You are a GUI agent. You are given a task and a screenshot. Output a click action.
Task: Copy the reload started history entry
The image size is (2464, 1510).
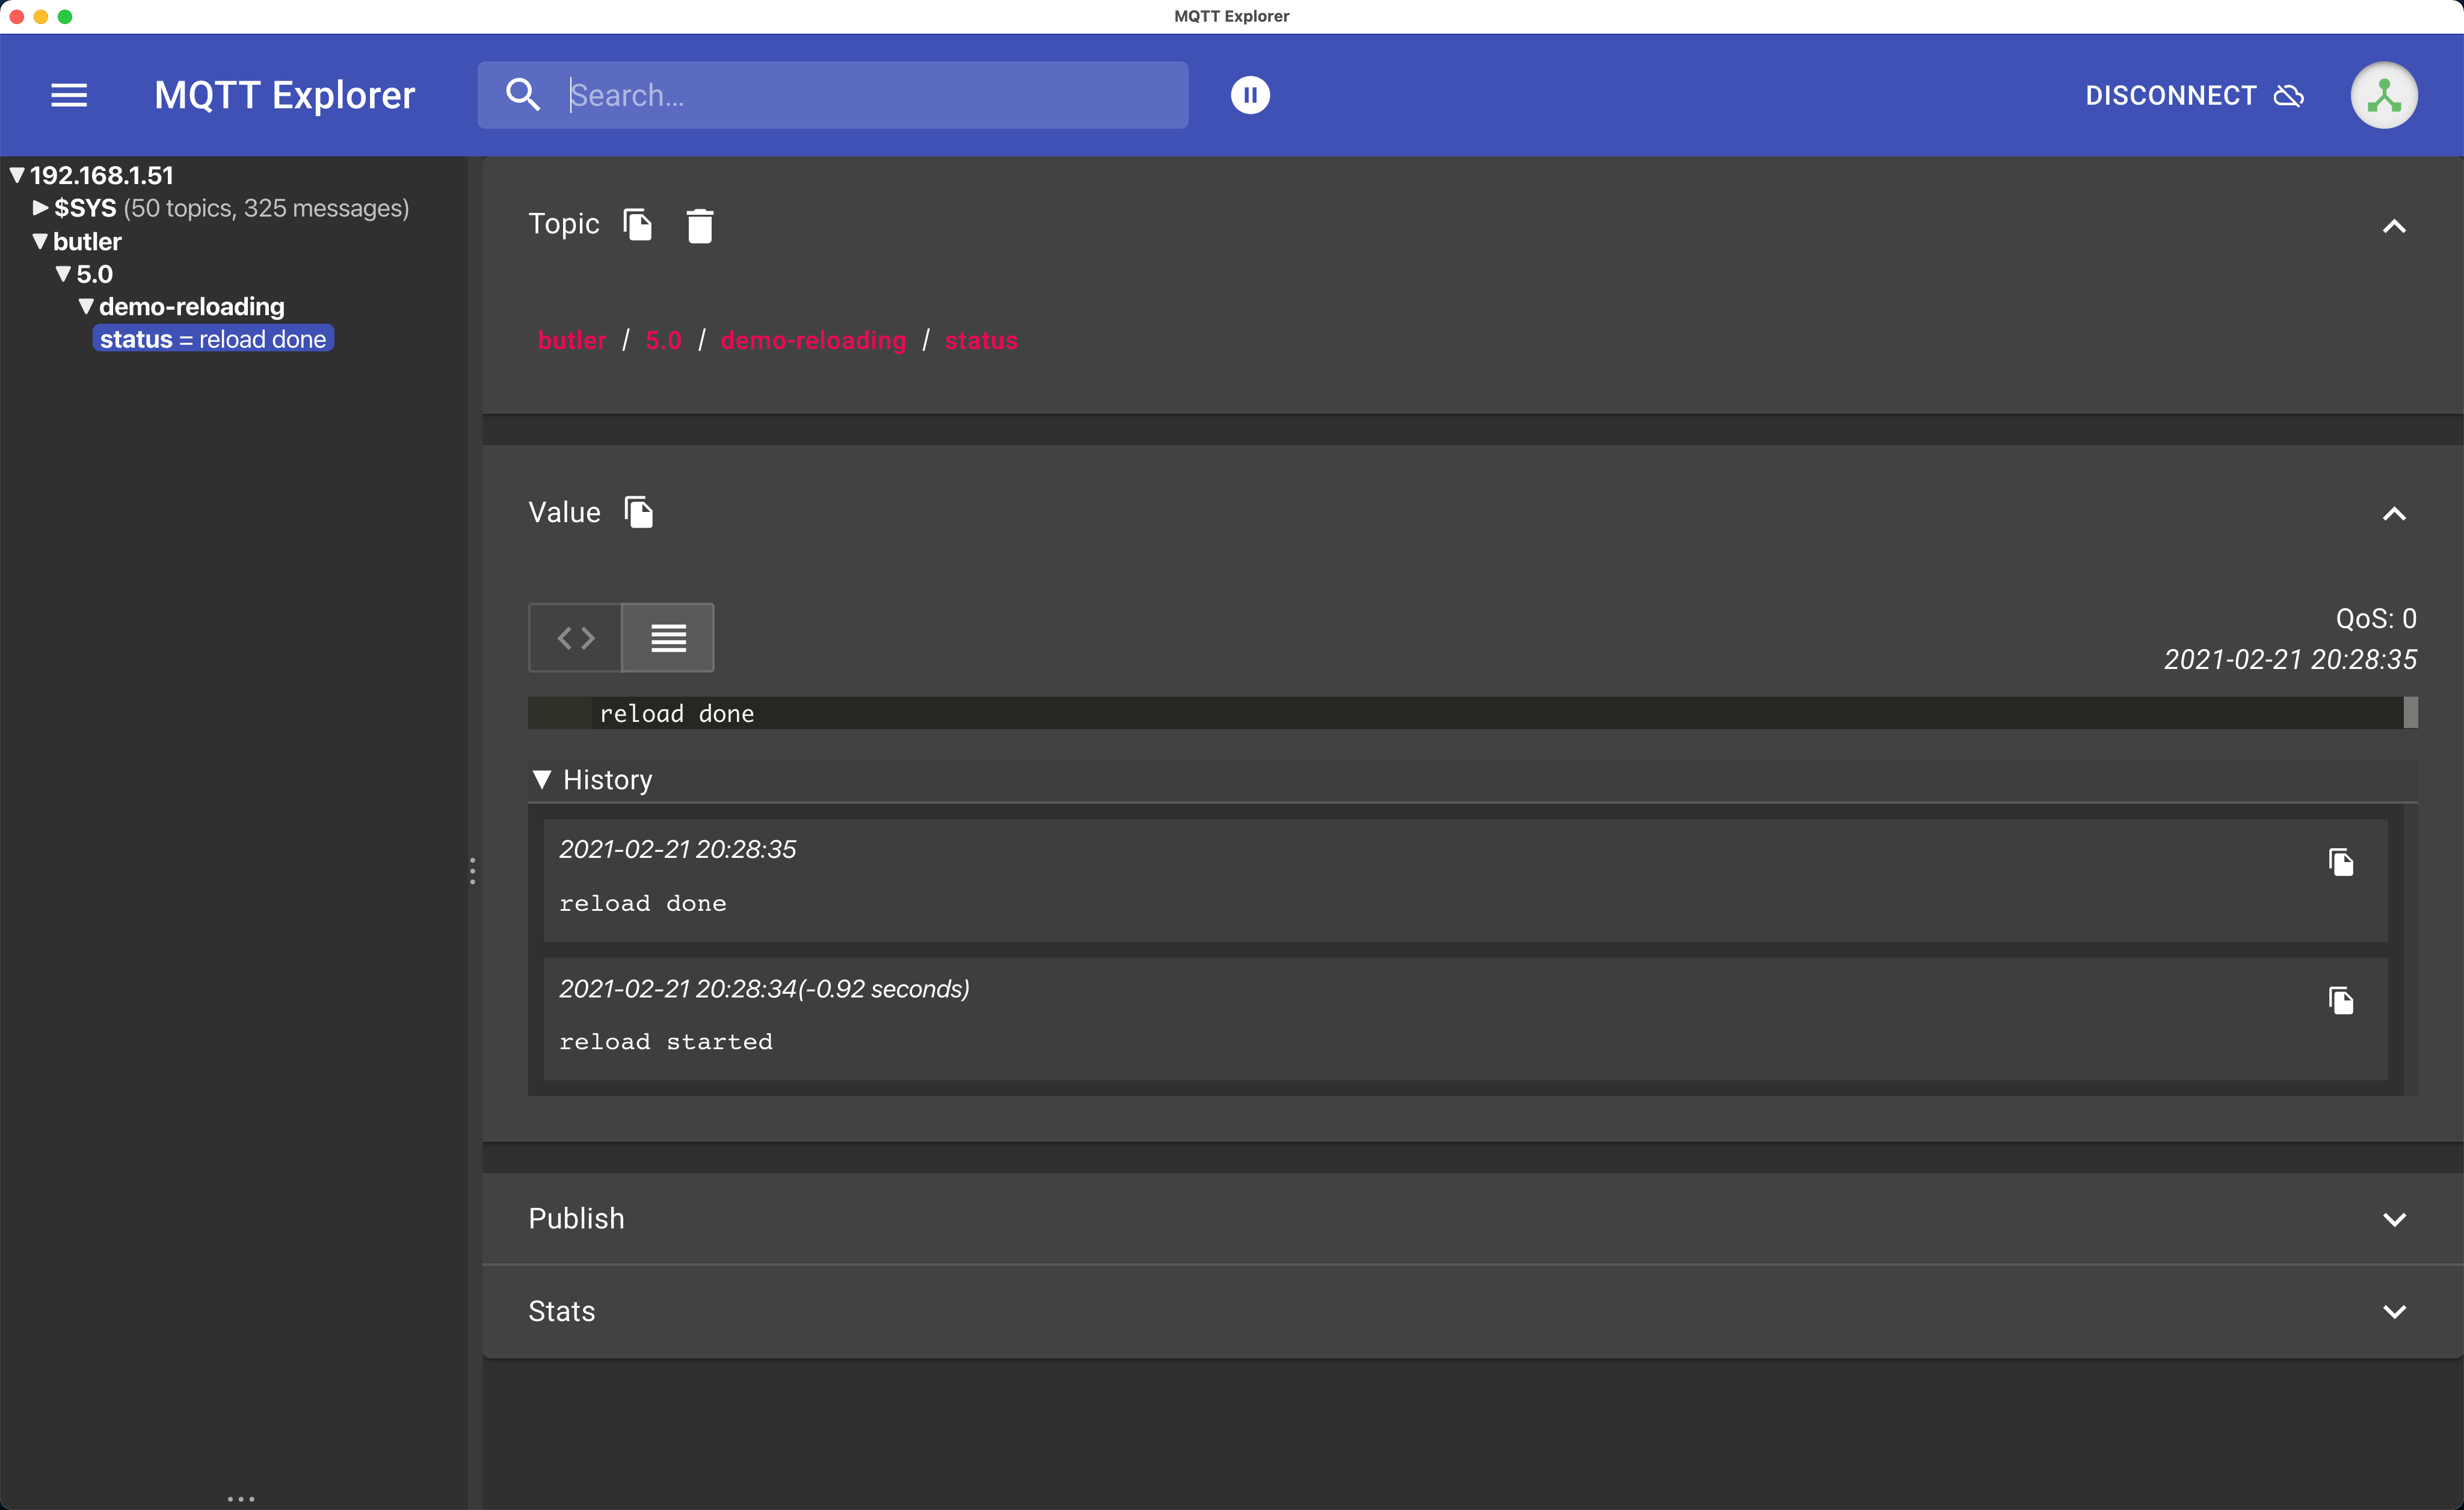coord(2341,1000)
